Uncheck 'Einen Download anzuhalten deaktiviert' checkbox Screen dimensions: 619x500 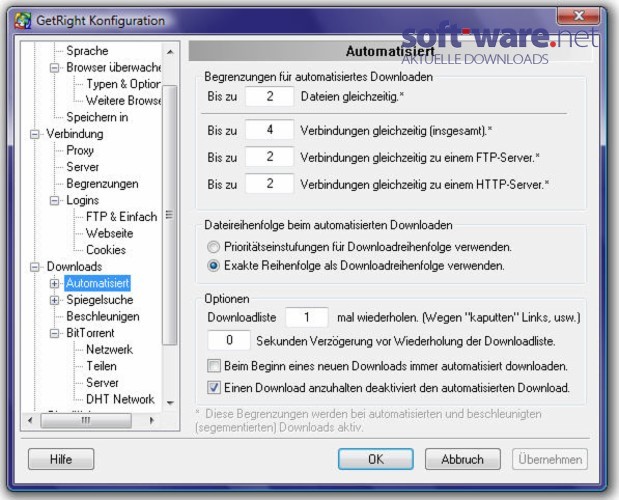pos(214,387)
